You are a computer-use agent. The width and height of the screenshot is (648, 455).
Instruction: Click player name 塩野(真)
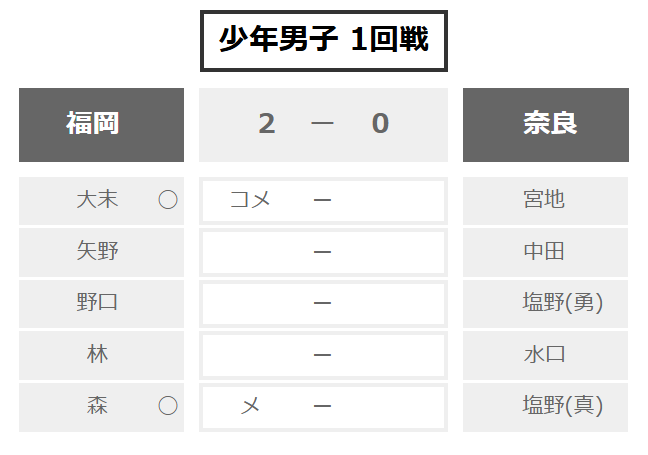(x=563, y=405)
